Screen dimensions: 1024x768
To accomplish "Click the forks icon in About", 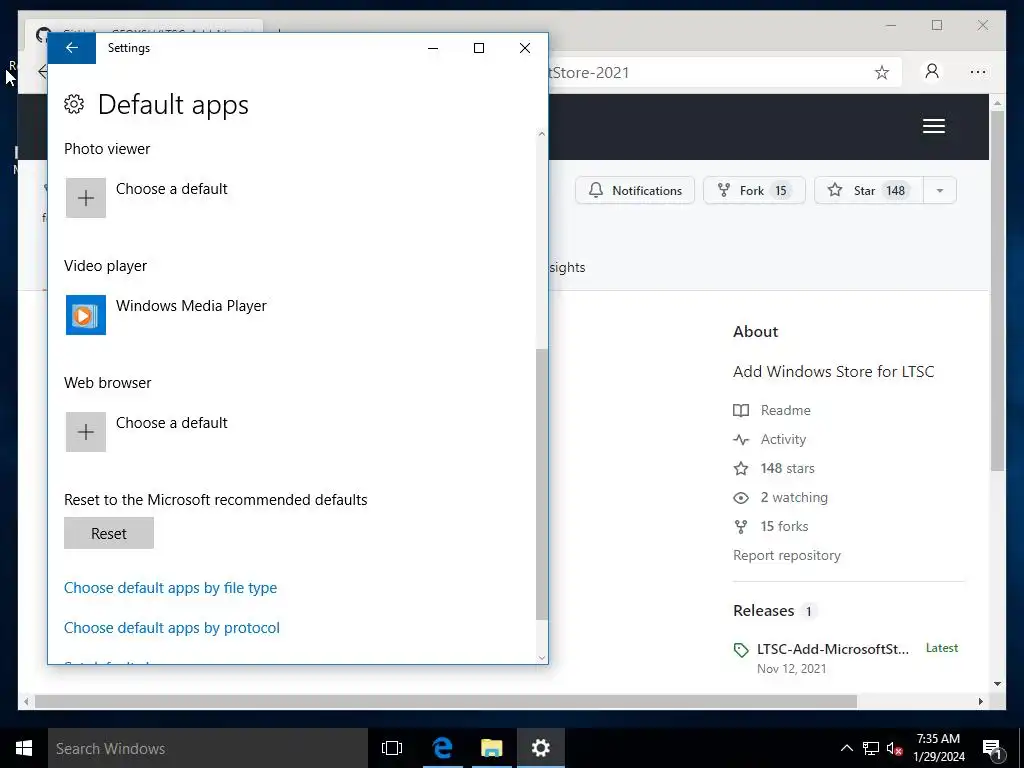I will point(741,526).
